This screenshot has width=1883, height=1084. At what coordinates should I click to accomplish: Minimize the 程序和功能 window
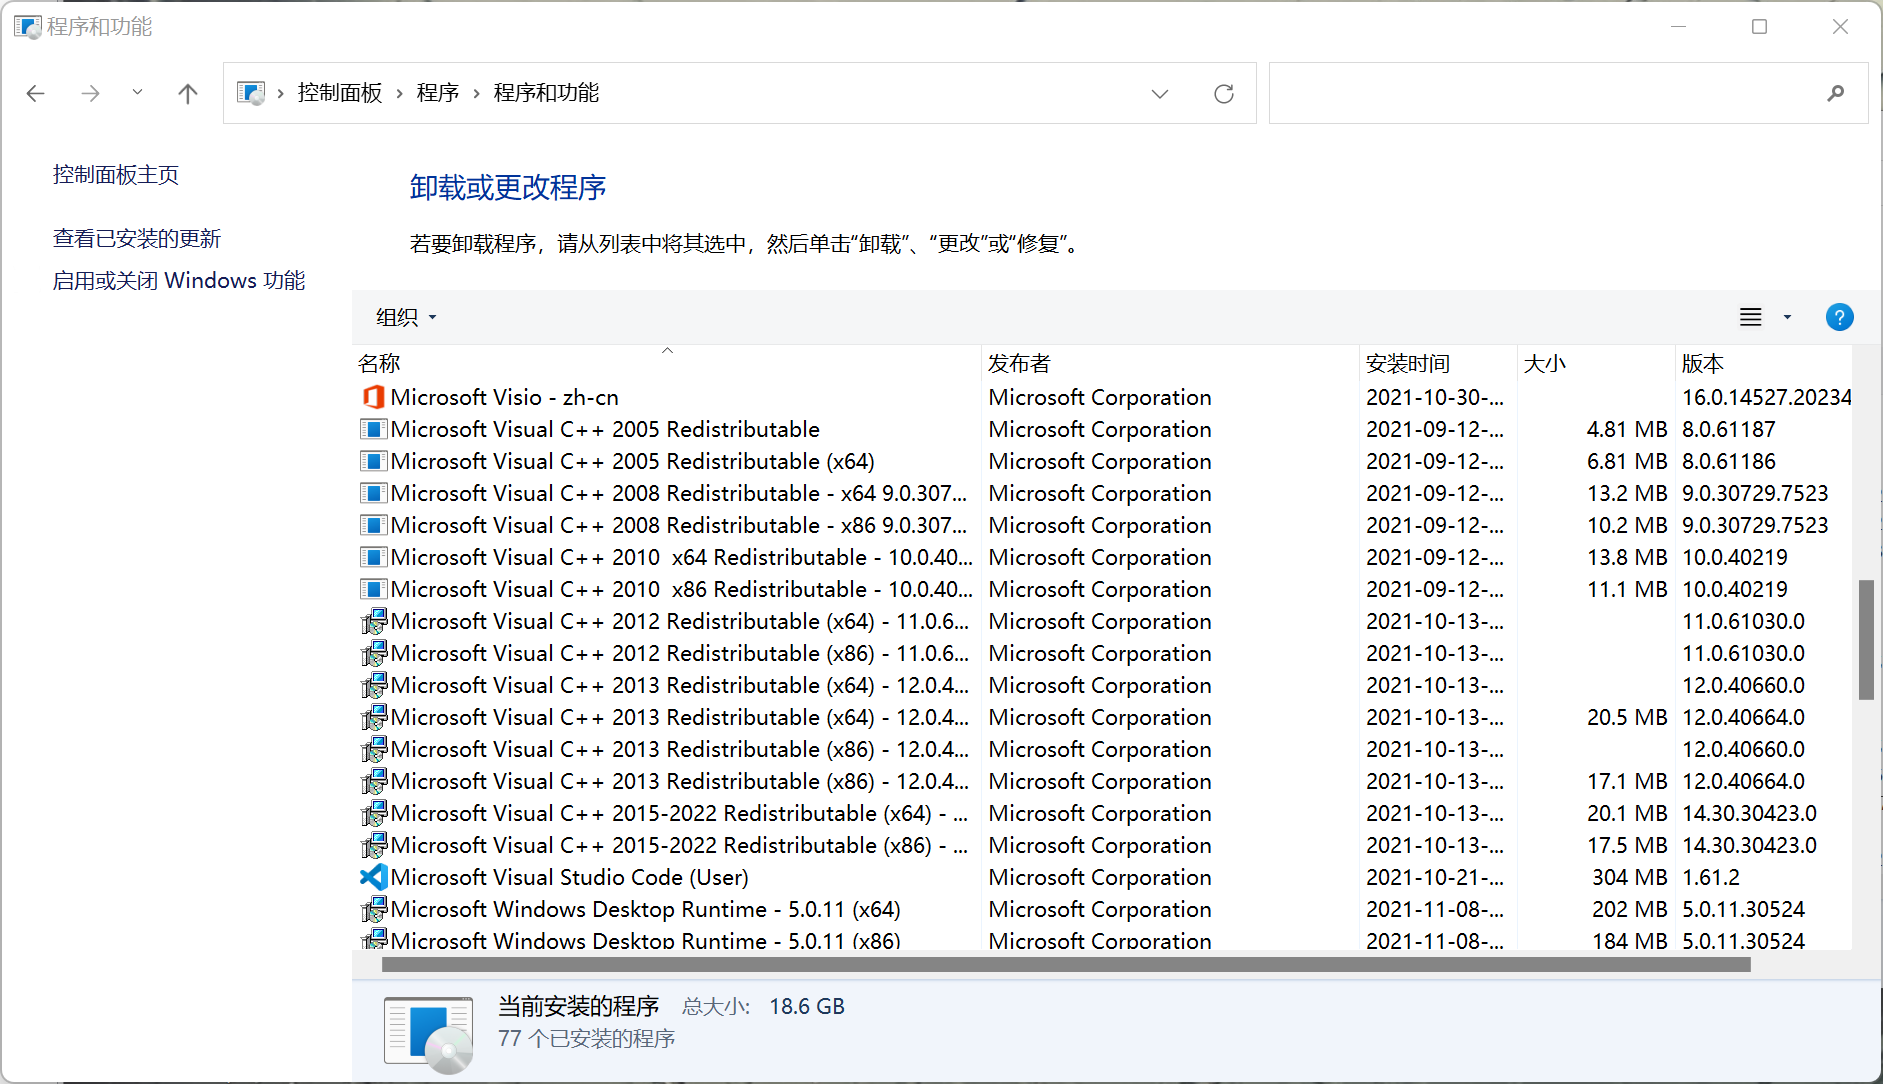click(x=1678, y=27)
